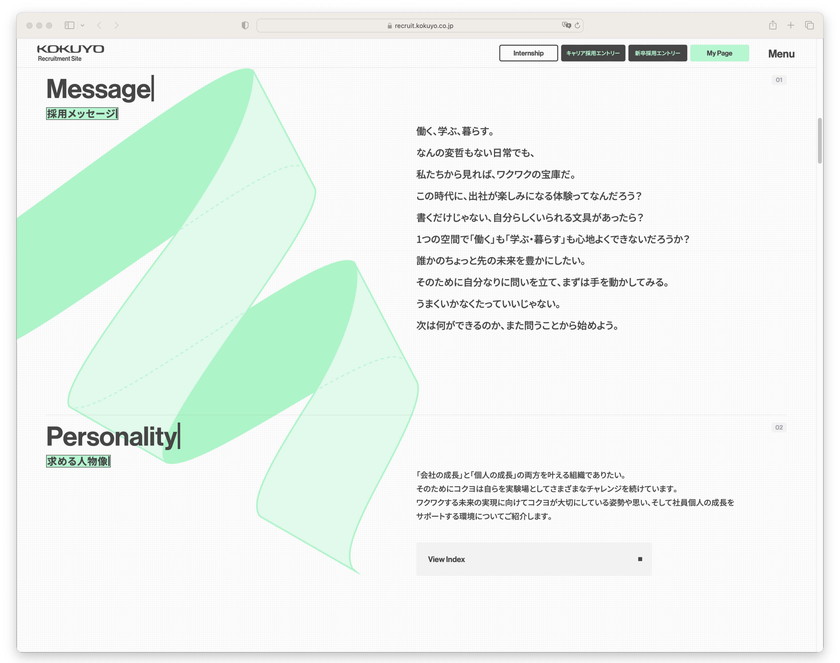The image size is (840, 663).
Task: Click the 01 section number badge
Action: 779,80
